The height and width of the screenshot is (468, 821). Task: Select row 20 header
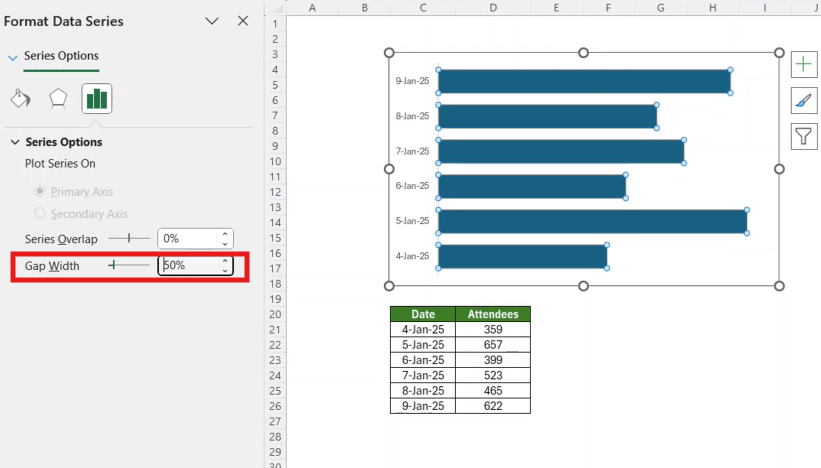[275, 314]
